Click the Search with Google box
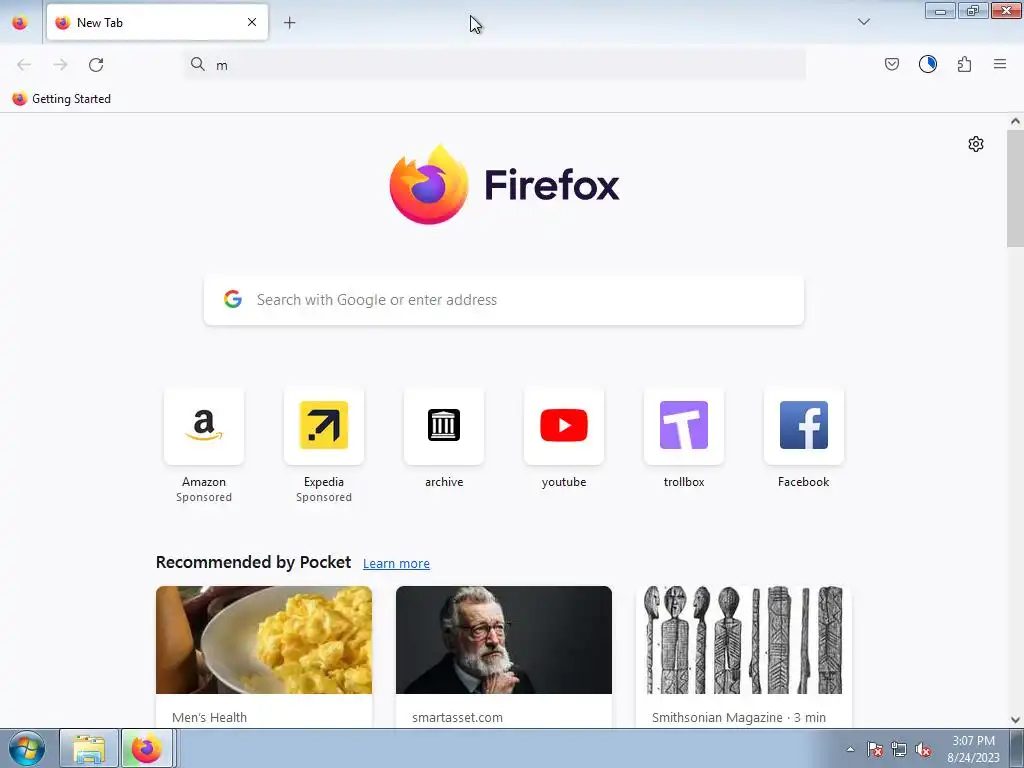Screen dimensions: 1024x768 [x=504, y=300]
